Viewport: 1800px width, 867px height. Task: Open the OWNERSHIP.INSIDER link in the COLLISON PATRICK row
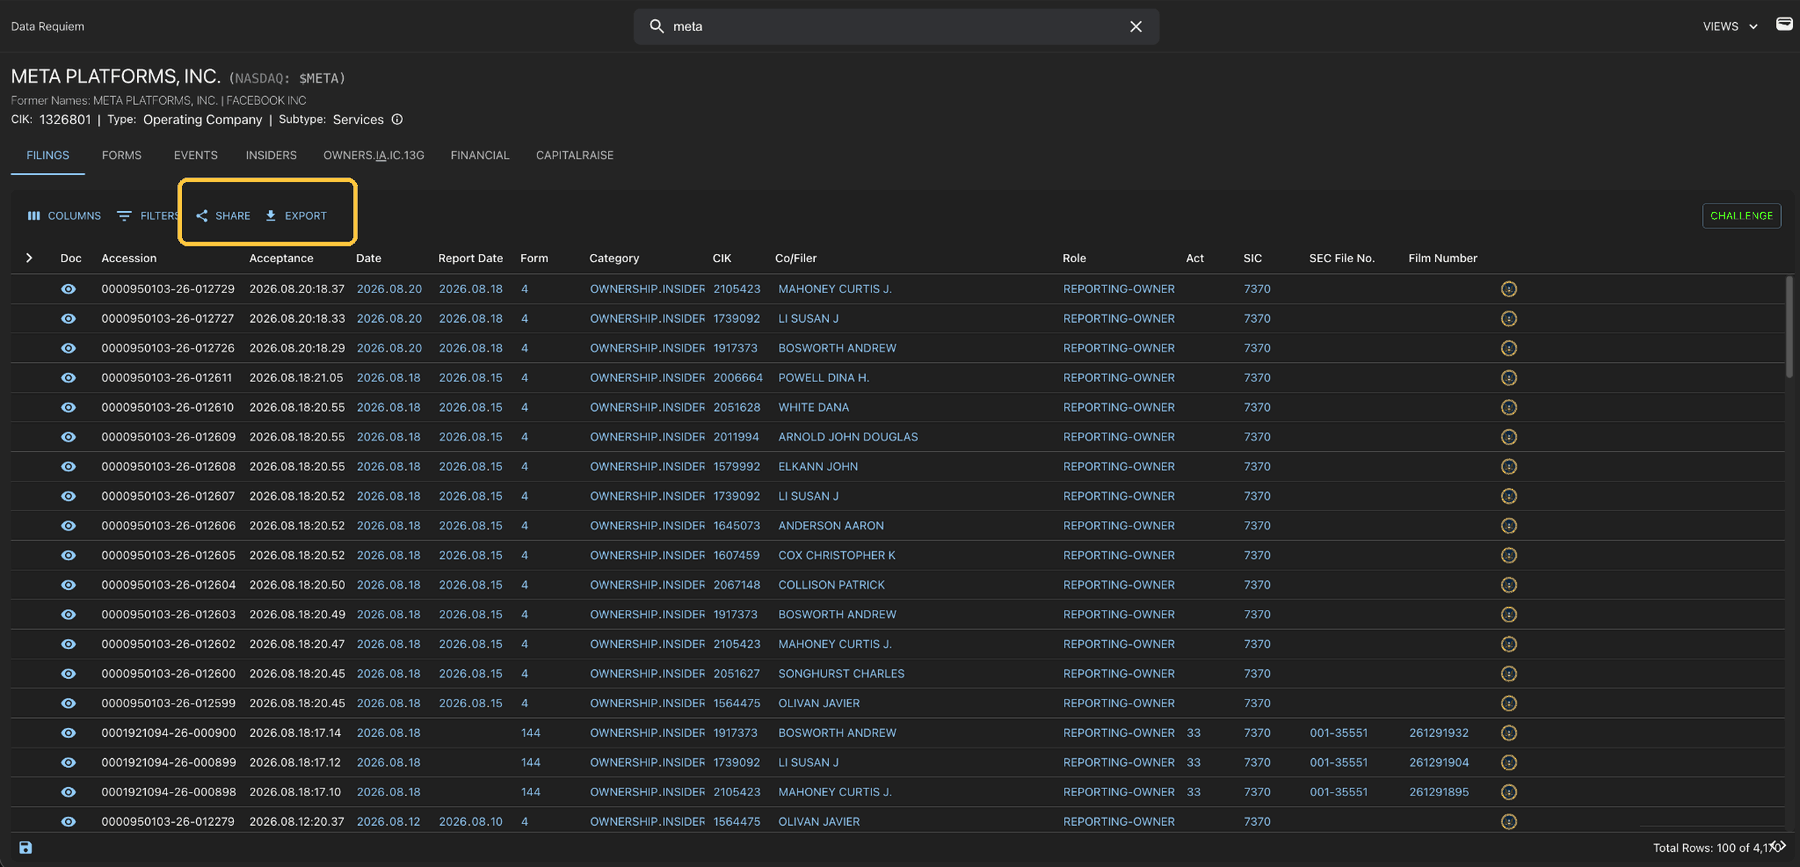pyautogui.click(x=647, y=585)
